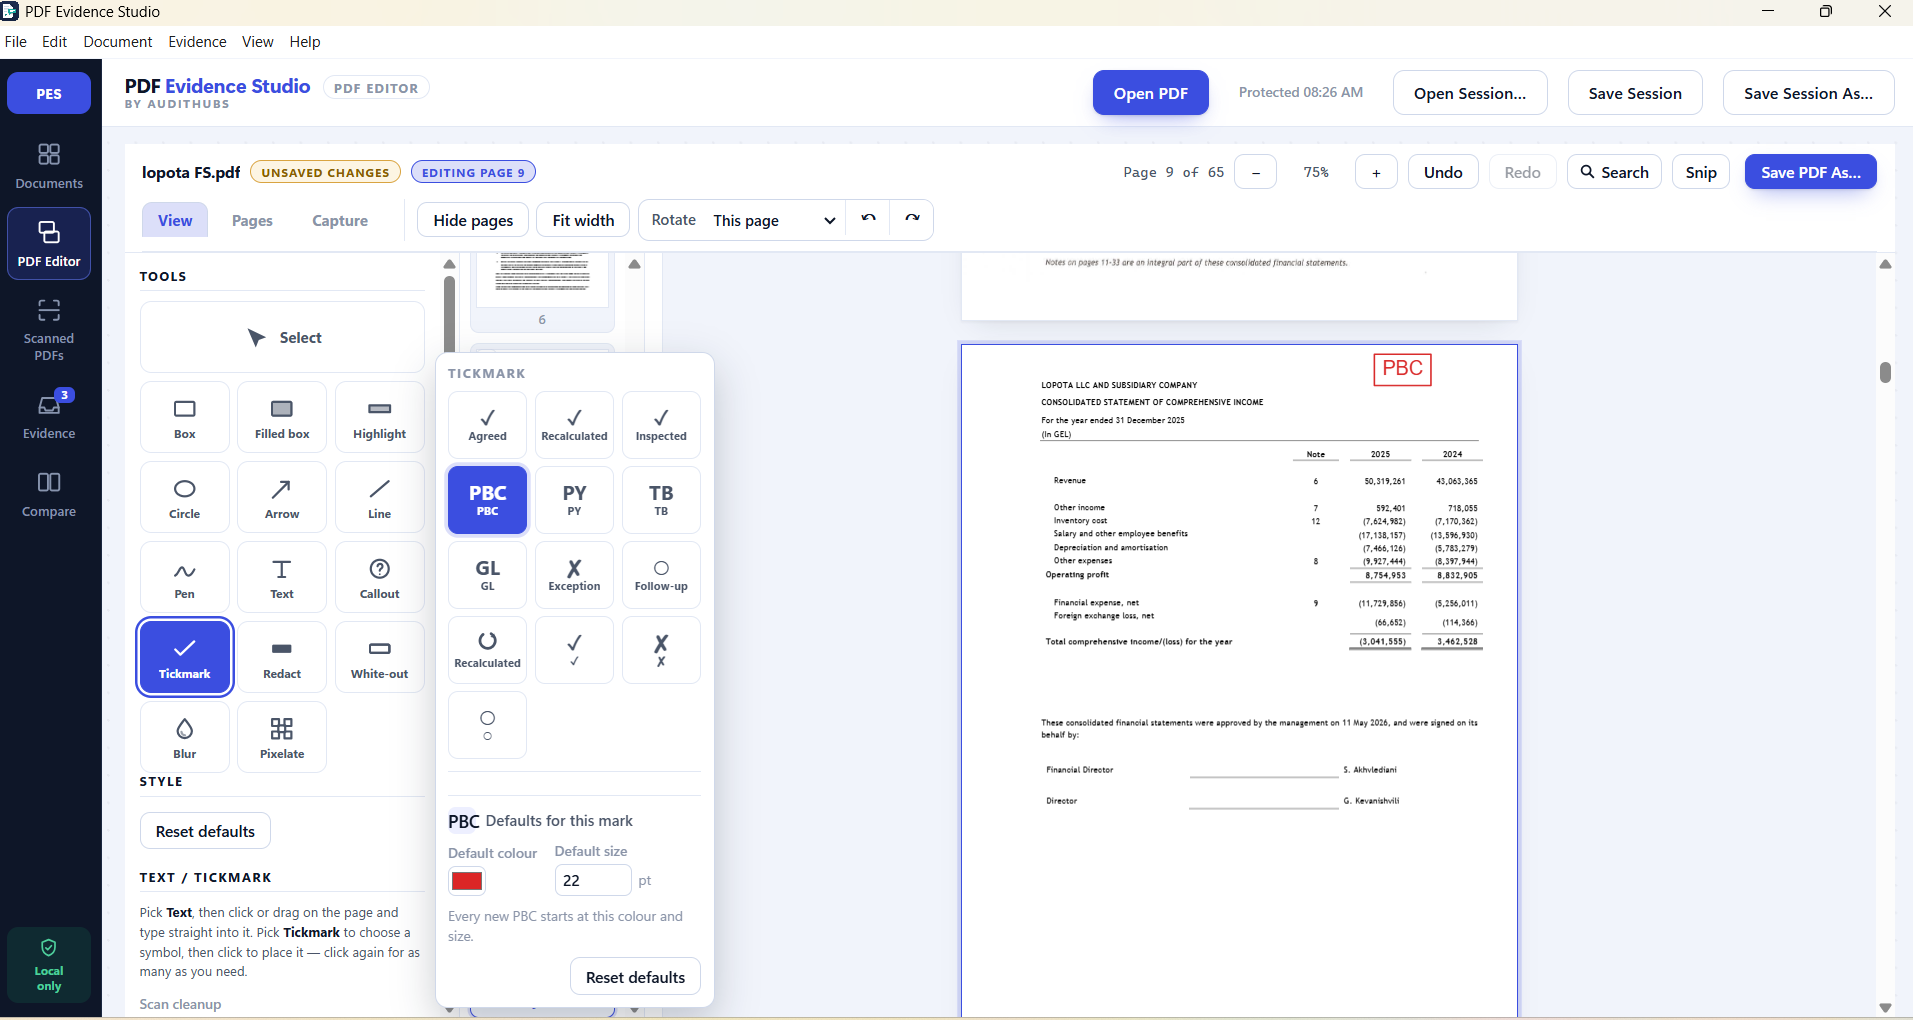Pick the TB tickmark

tap(661, 500)
